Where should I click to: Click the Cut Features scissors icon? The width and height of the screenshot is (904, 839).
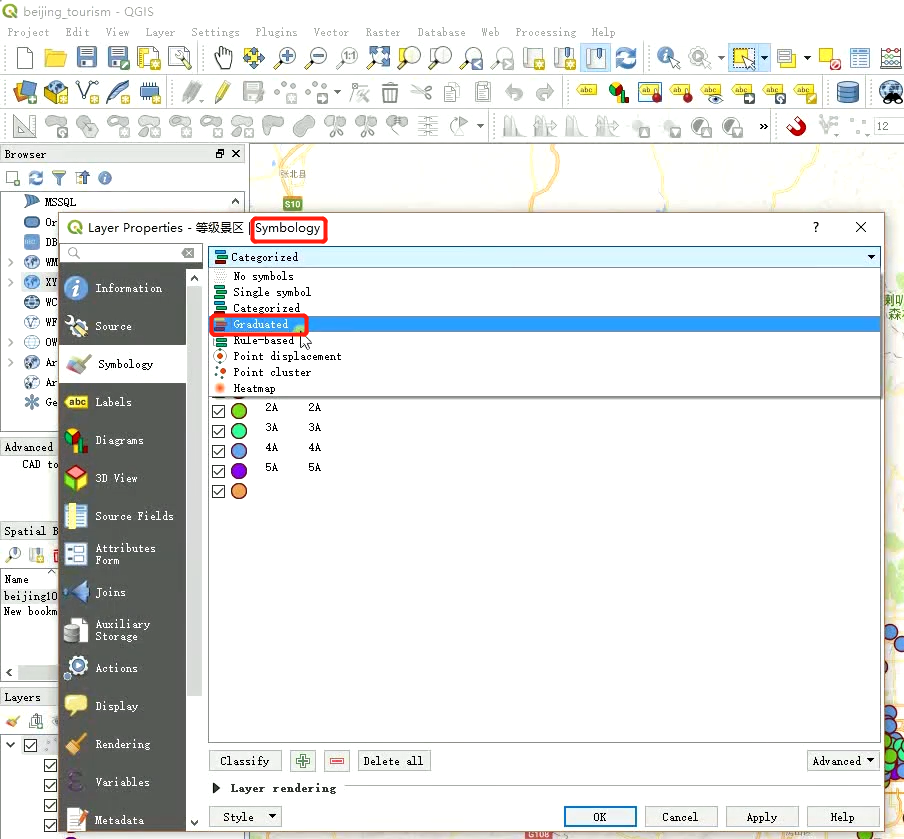pos(421,92)
